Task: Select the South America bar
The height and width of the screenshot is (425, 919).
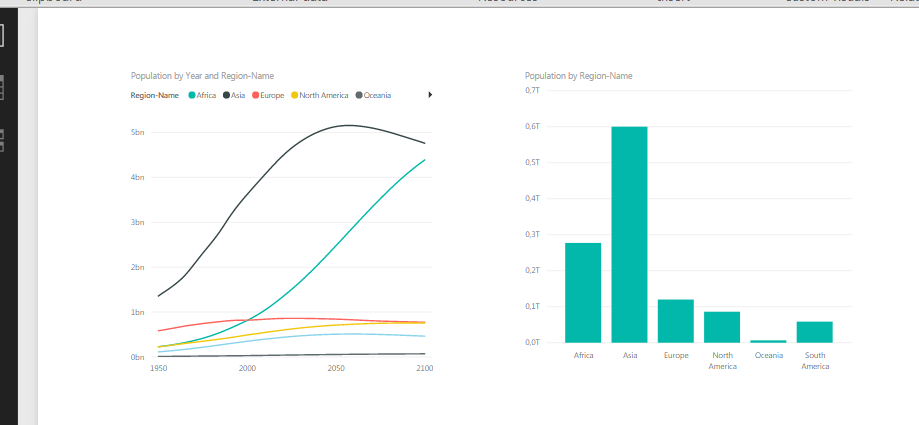Action: tap(815, 332)
